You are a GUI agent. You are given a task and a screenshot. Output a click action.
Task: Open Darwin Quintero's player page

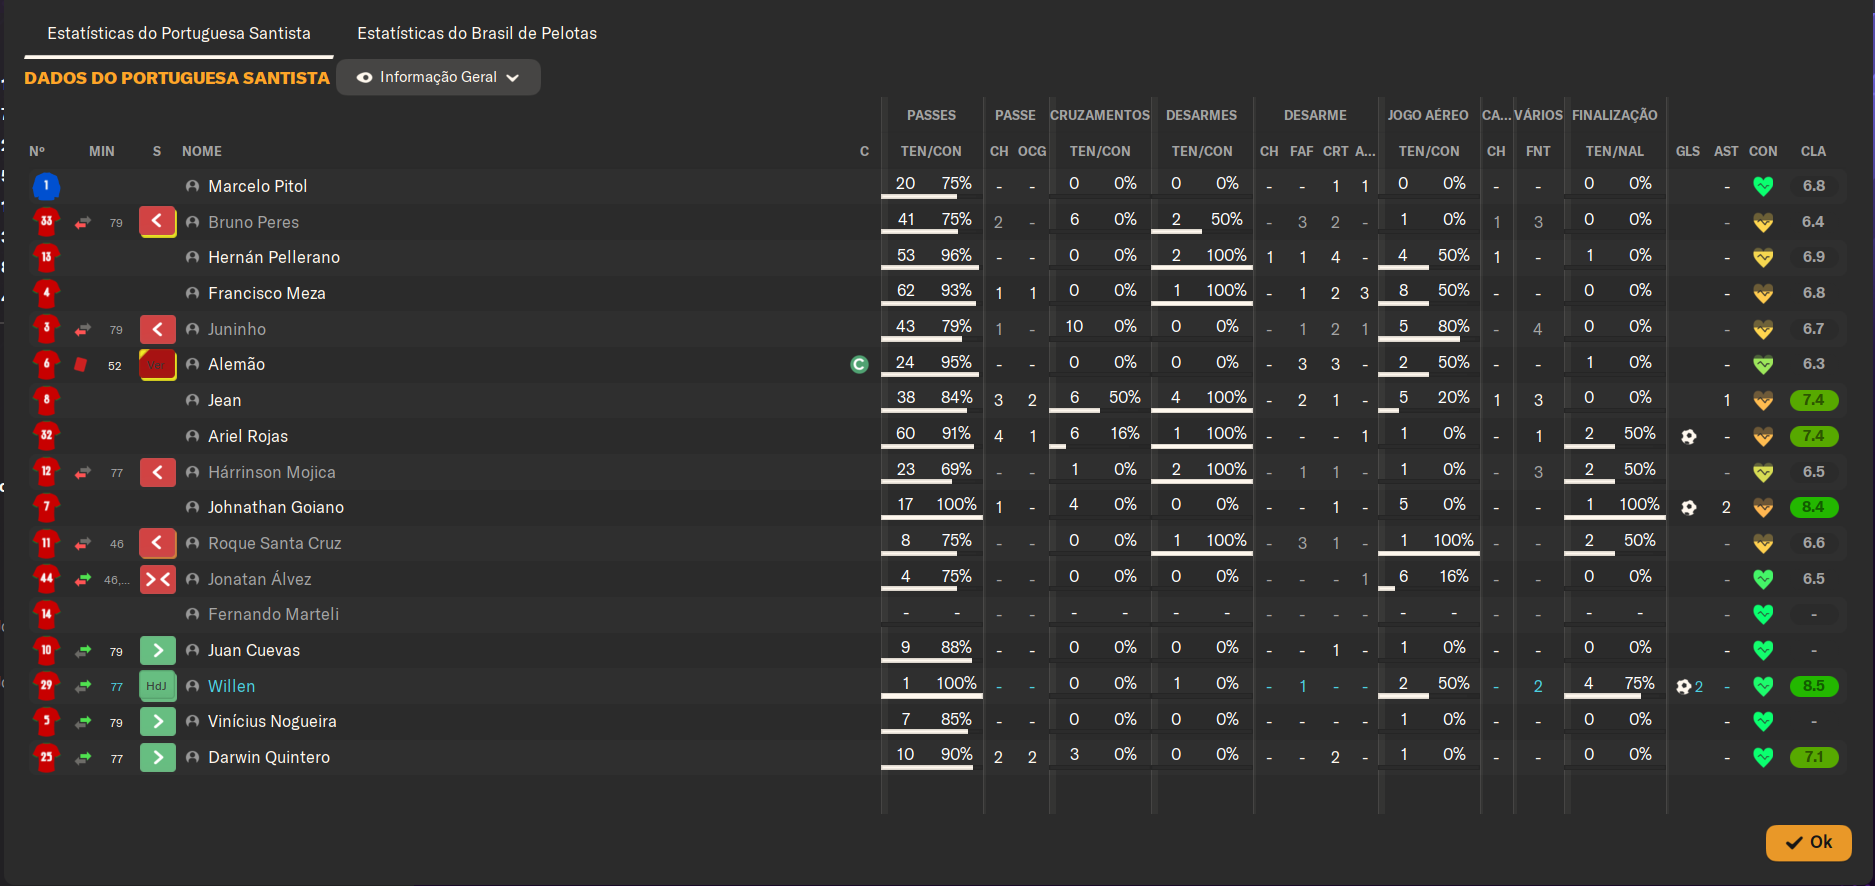tap(269, 757)
